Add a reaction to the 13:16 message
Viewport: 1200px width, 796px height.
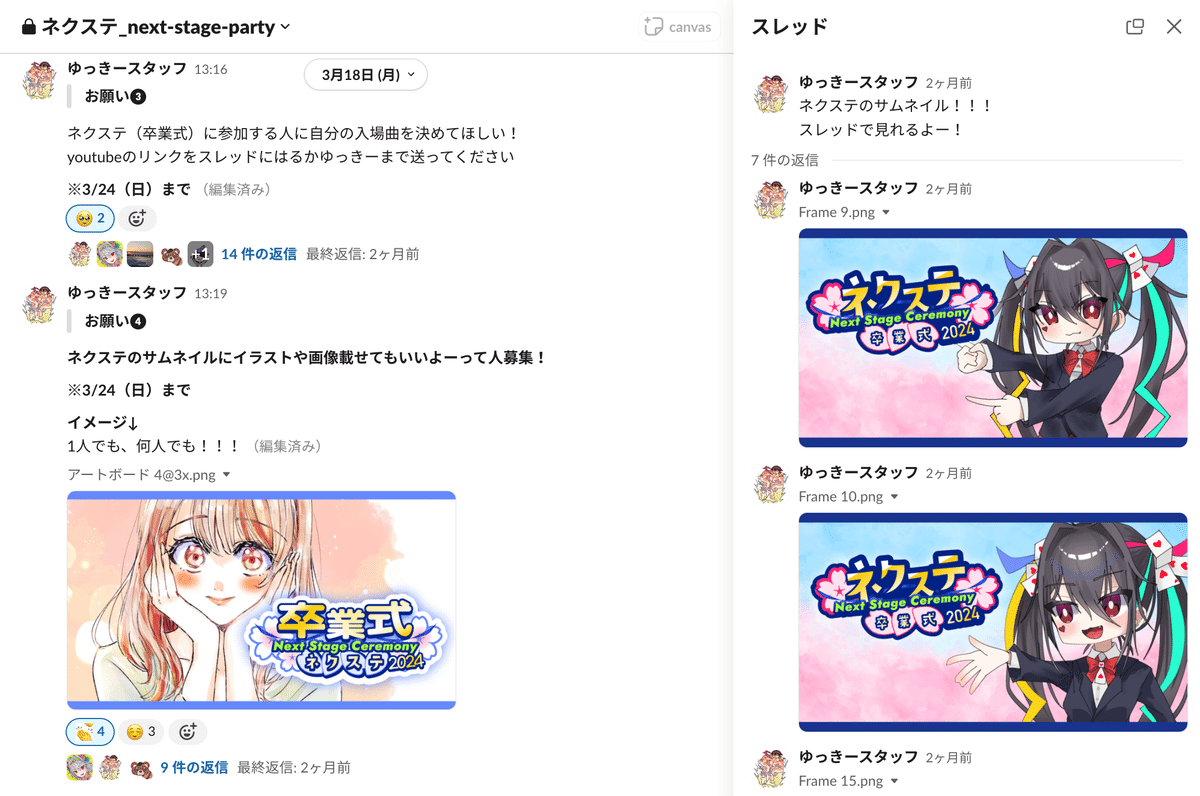point(137,218)
